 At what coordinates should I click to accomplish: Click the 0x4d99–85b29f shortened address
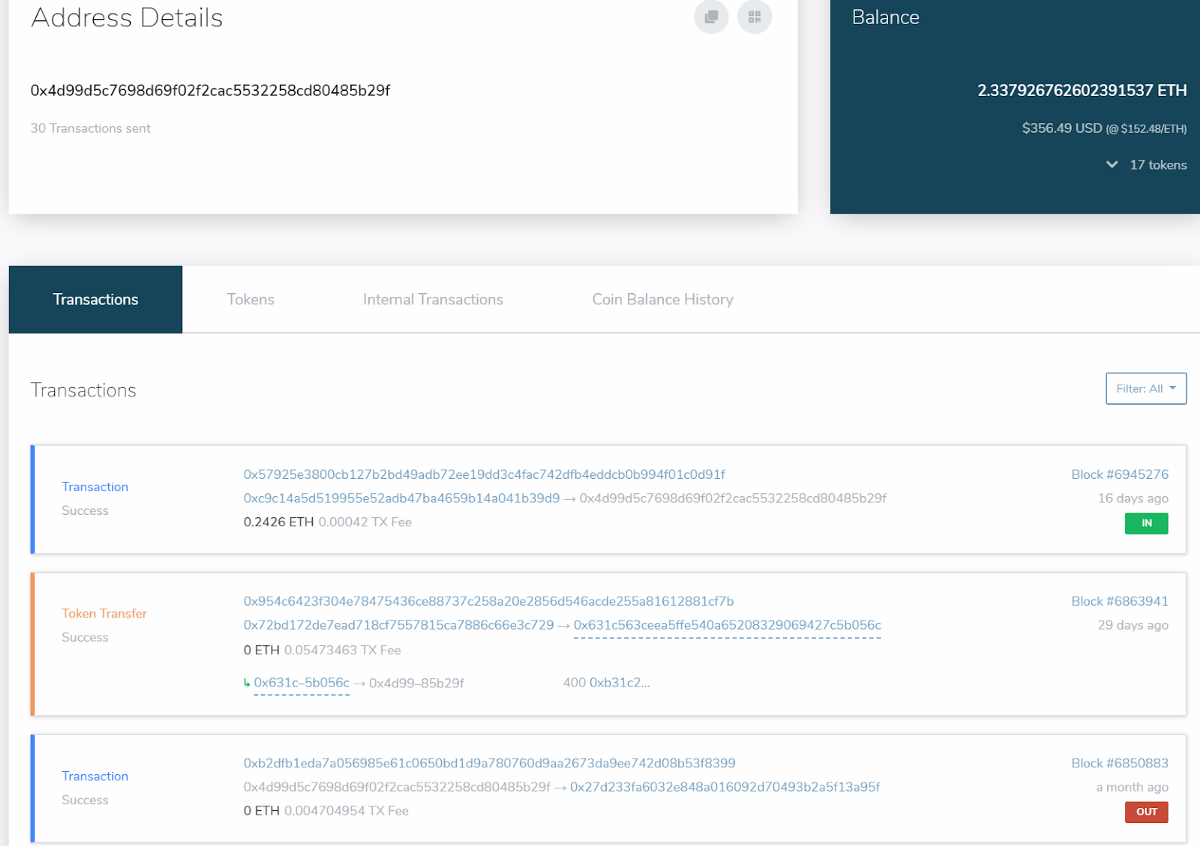pyautogui.click(x=417, y=683)
